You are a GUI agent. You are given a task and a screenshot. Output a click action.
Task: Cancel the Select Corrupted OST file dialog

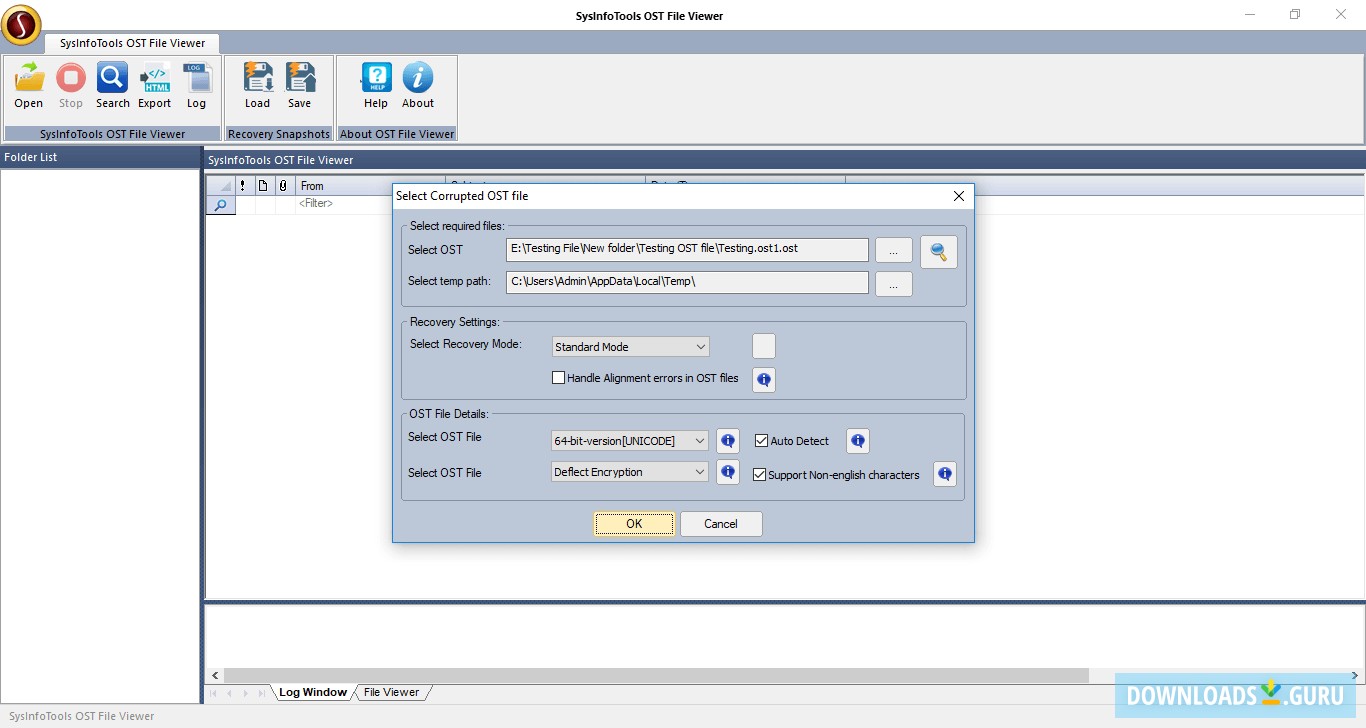point(720,523)
